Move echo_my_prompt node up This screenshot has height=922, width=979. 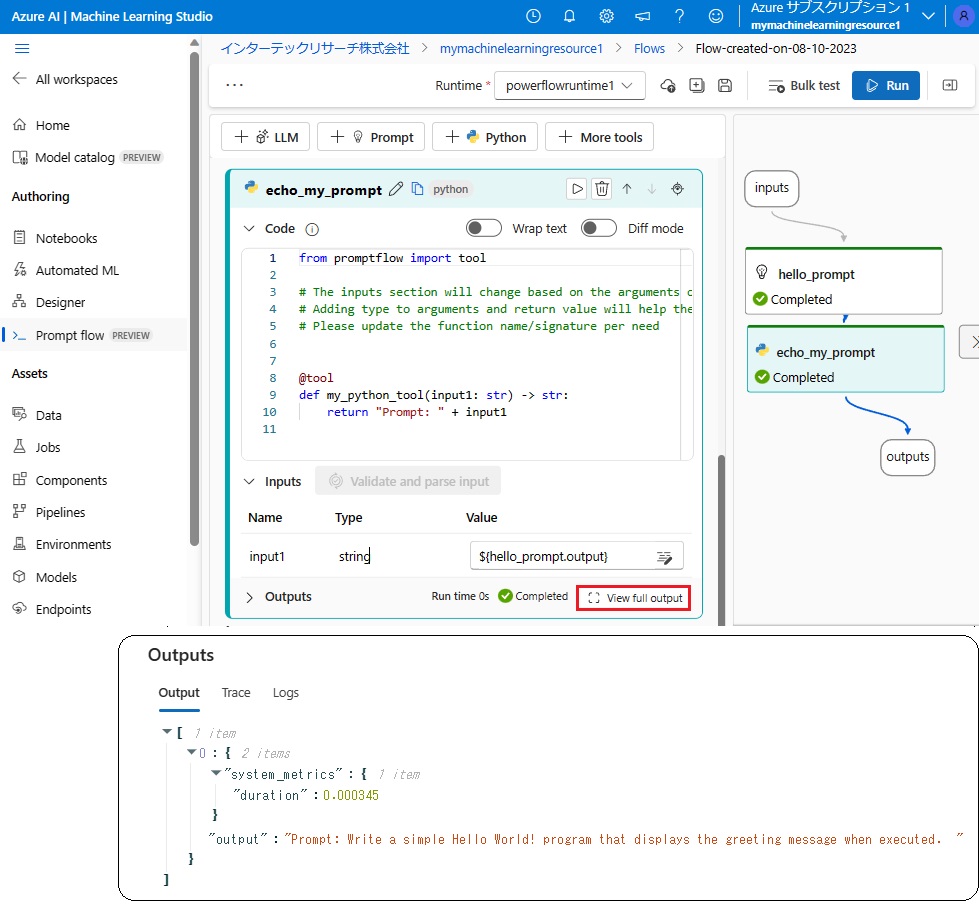[627, 189]
